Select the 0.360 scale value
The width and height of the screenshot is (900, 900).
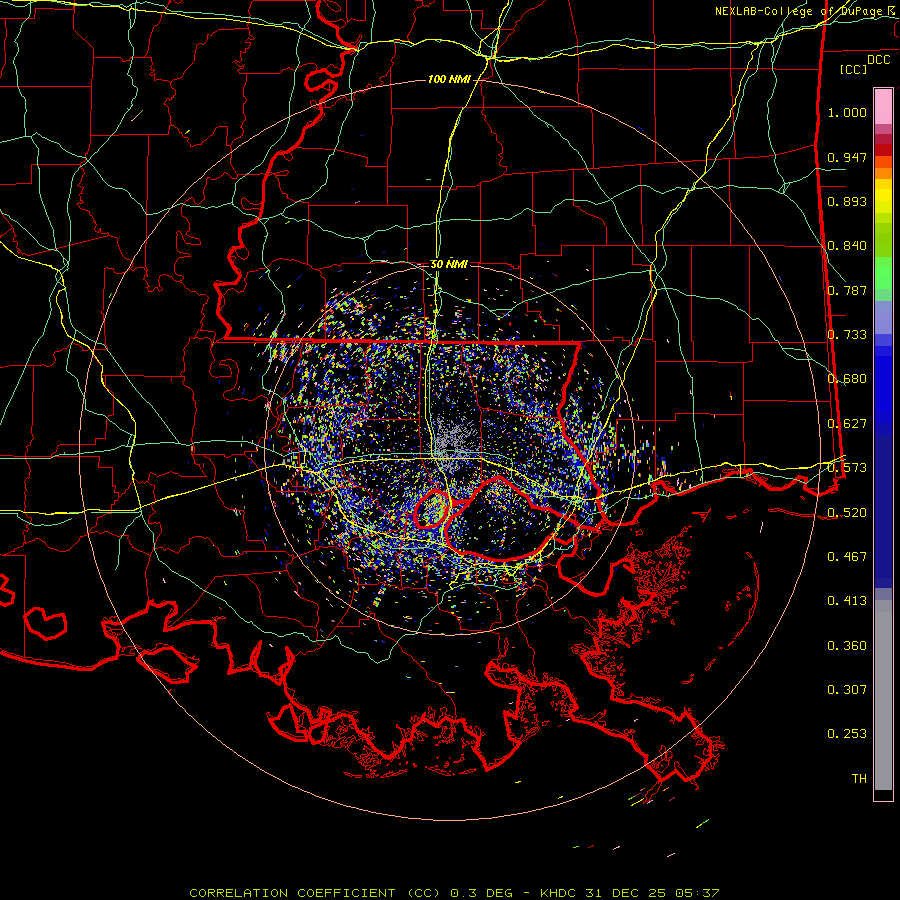pos(847,646)
